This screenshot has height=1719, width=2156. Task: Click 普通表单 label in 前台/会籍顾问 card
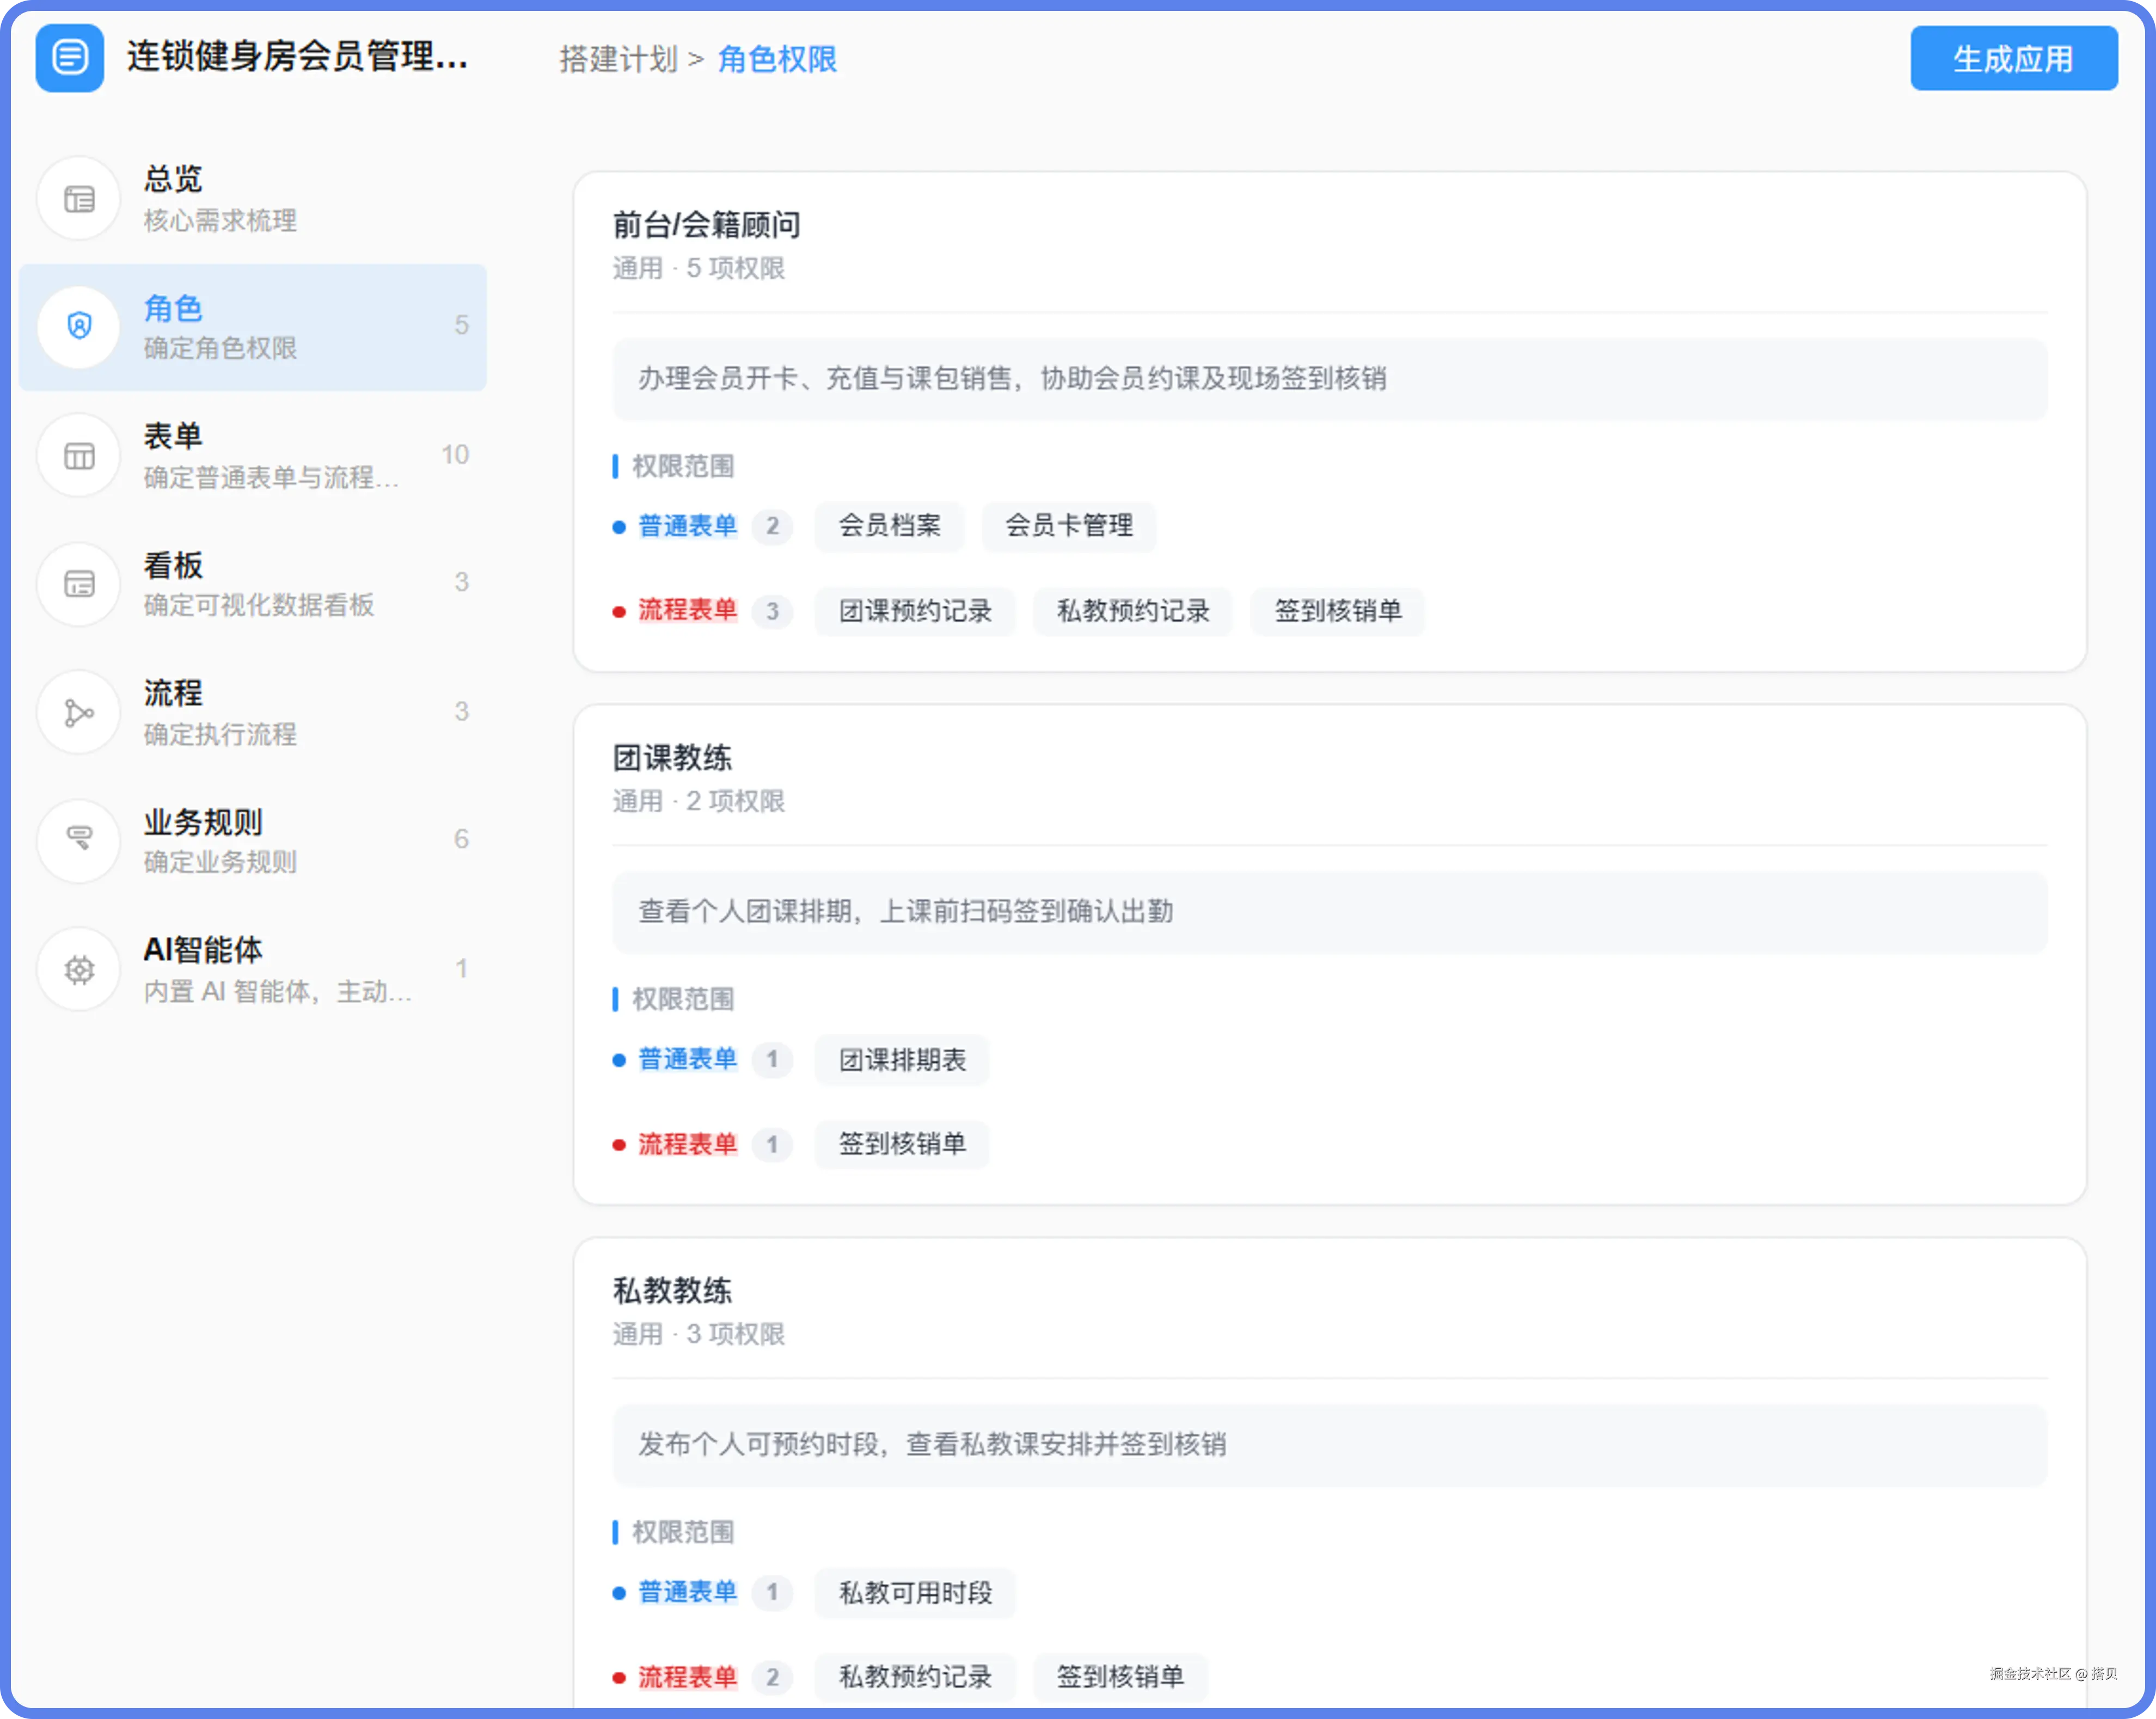pyautogui.click(x=687, y=526)
